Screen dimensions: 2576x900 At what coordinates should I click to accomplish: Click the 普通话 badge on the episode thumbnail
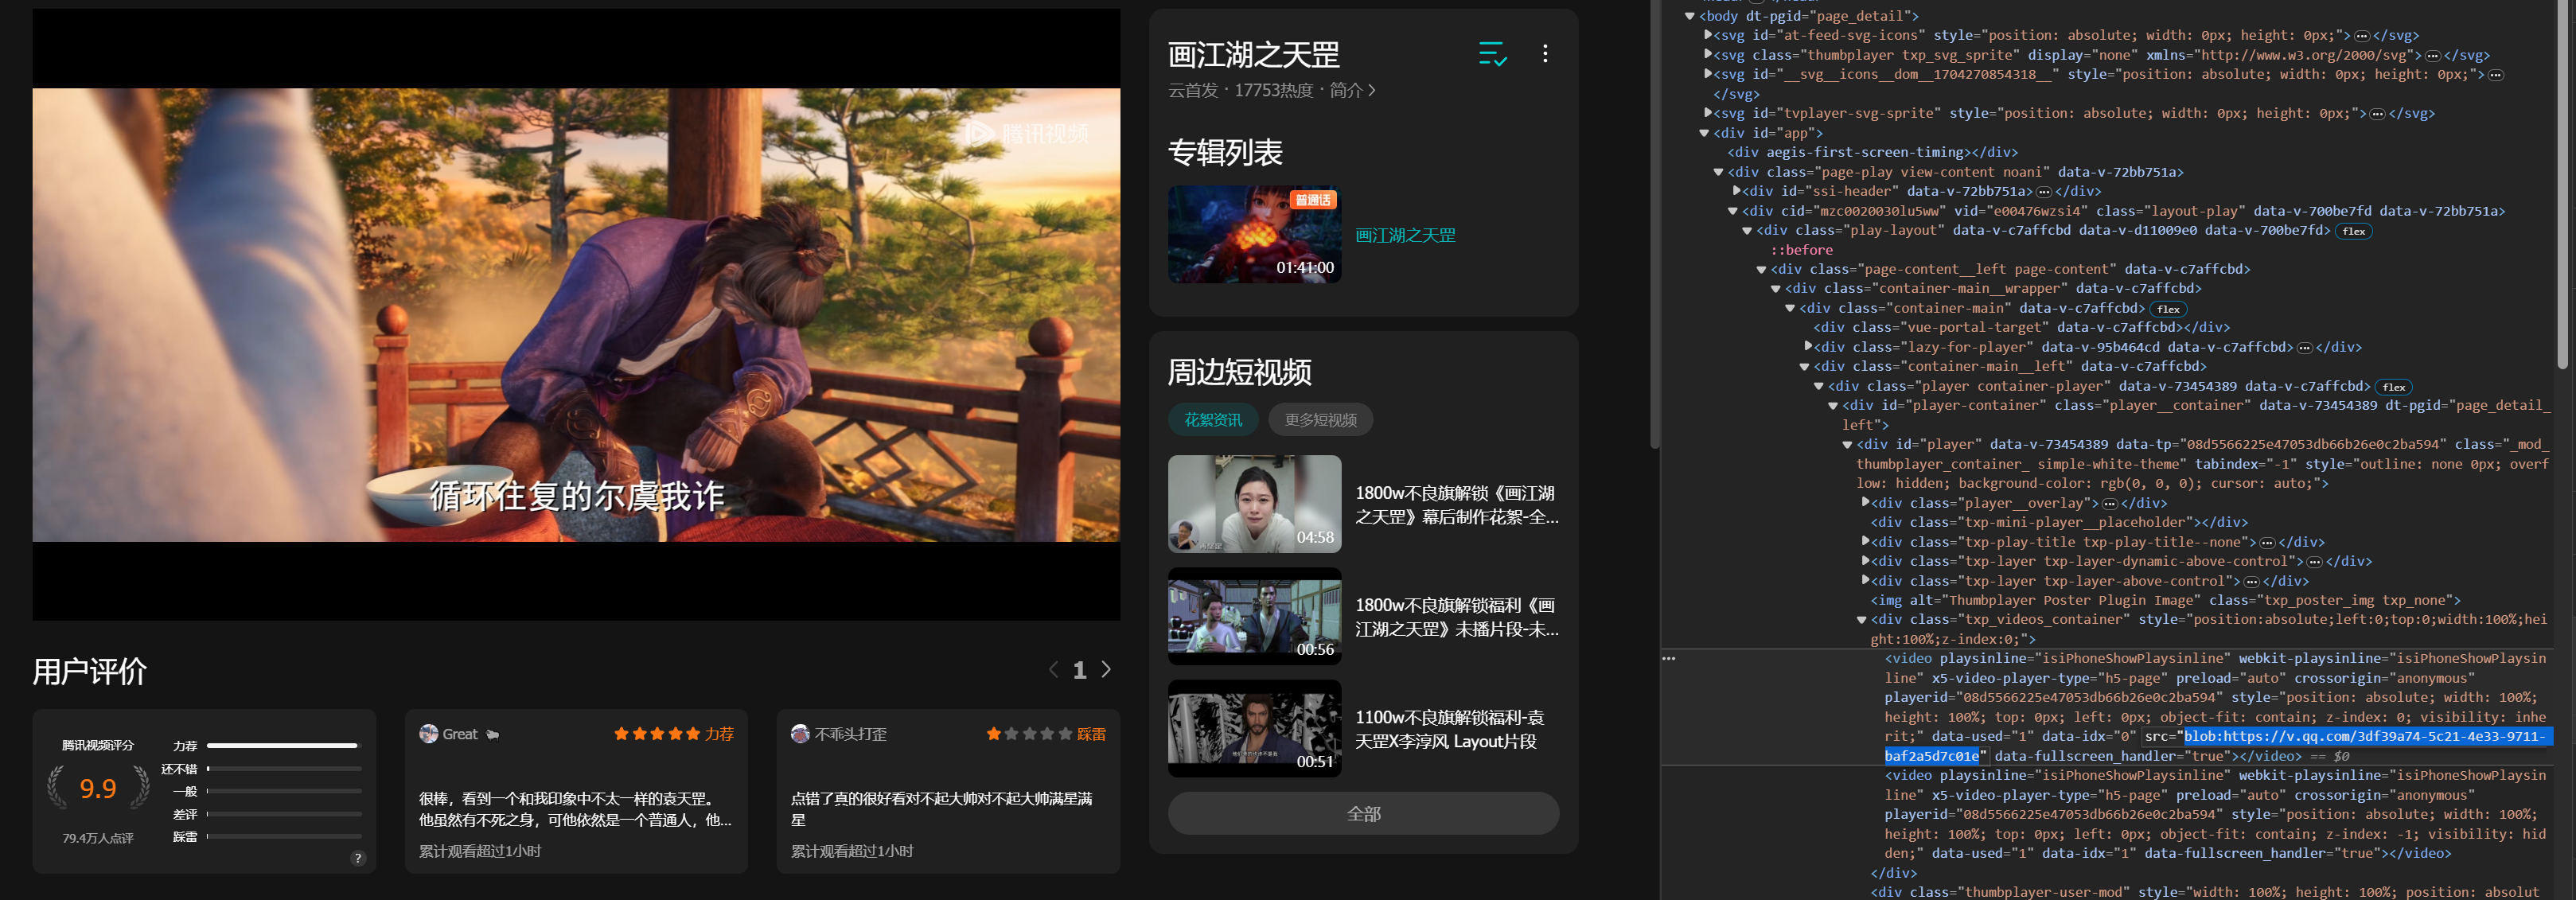tap(1313, 199)
